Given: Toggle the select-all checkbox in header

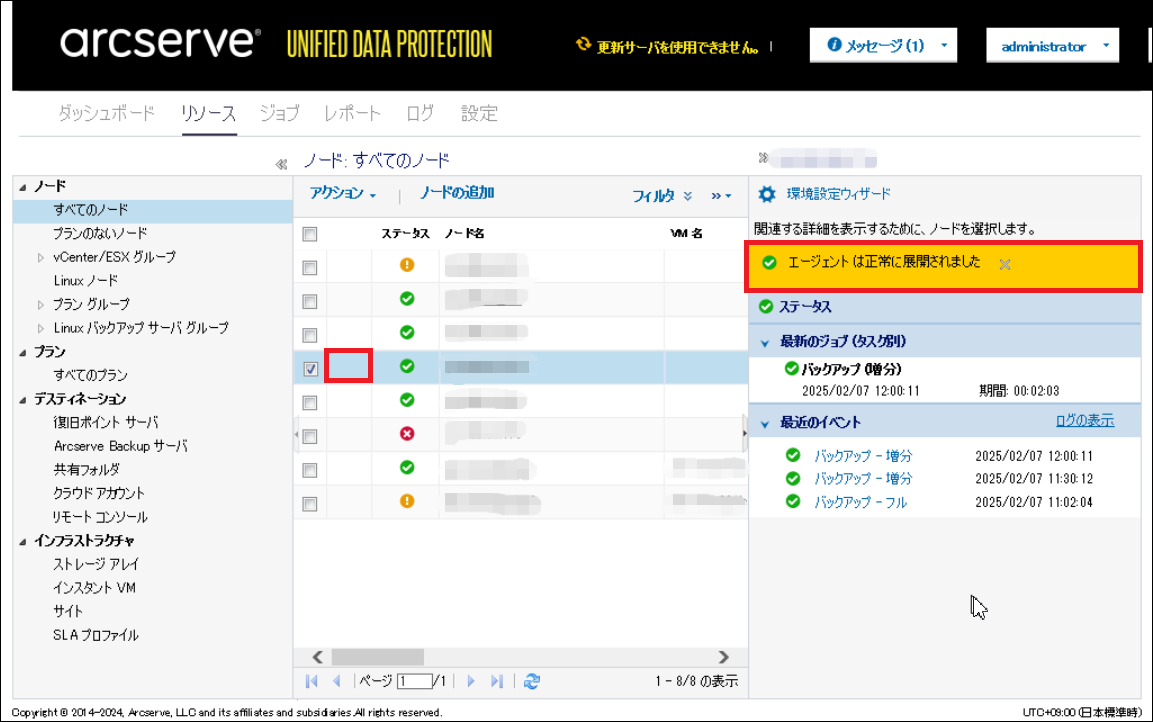Looking at the screenshot, I should (310, 234).
